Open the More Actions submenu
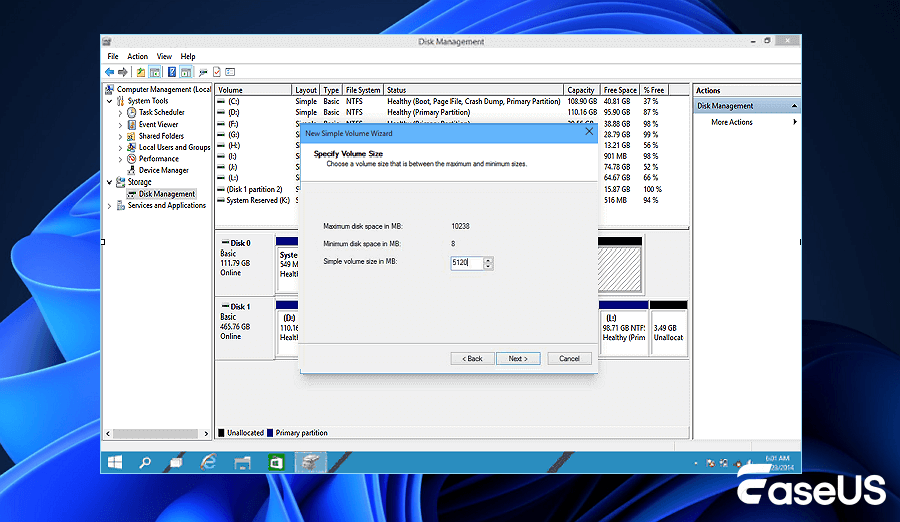The width and height of the screenshot is (900, 522). coord(746,122)
